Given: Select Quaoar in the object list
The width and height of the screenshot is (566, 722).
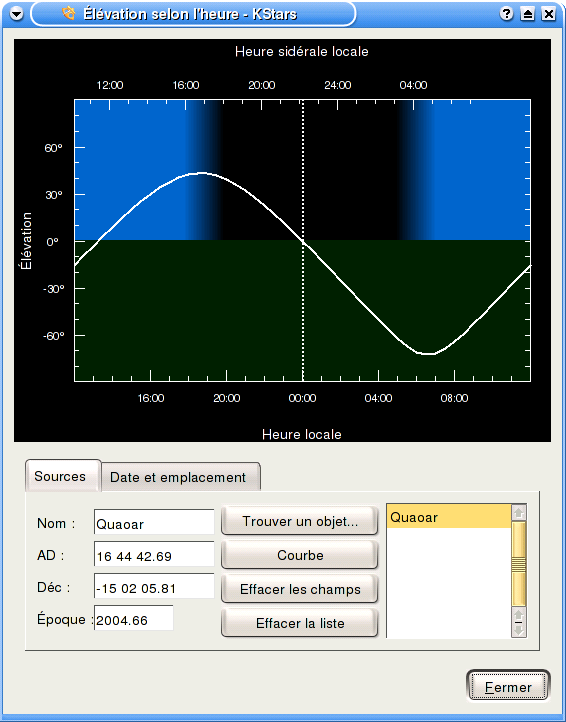Looking at the screenshot, I should (x=449, y=517).
